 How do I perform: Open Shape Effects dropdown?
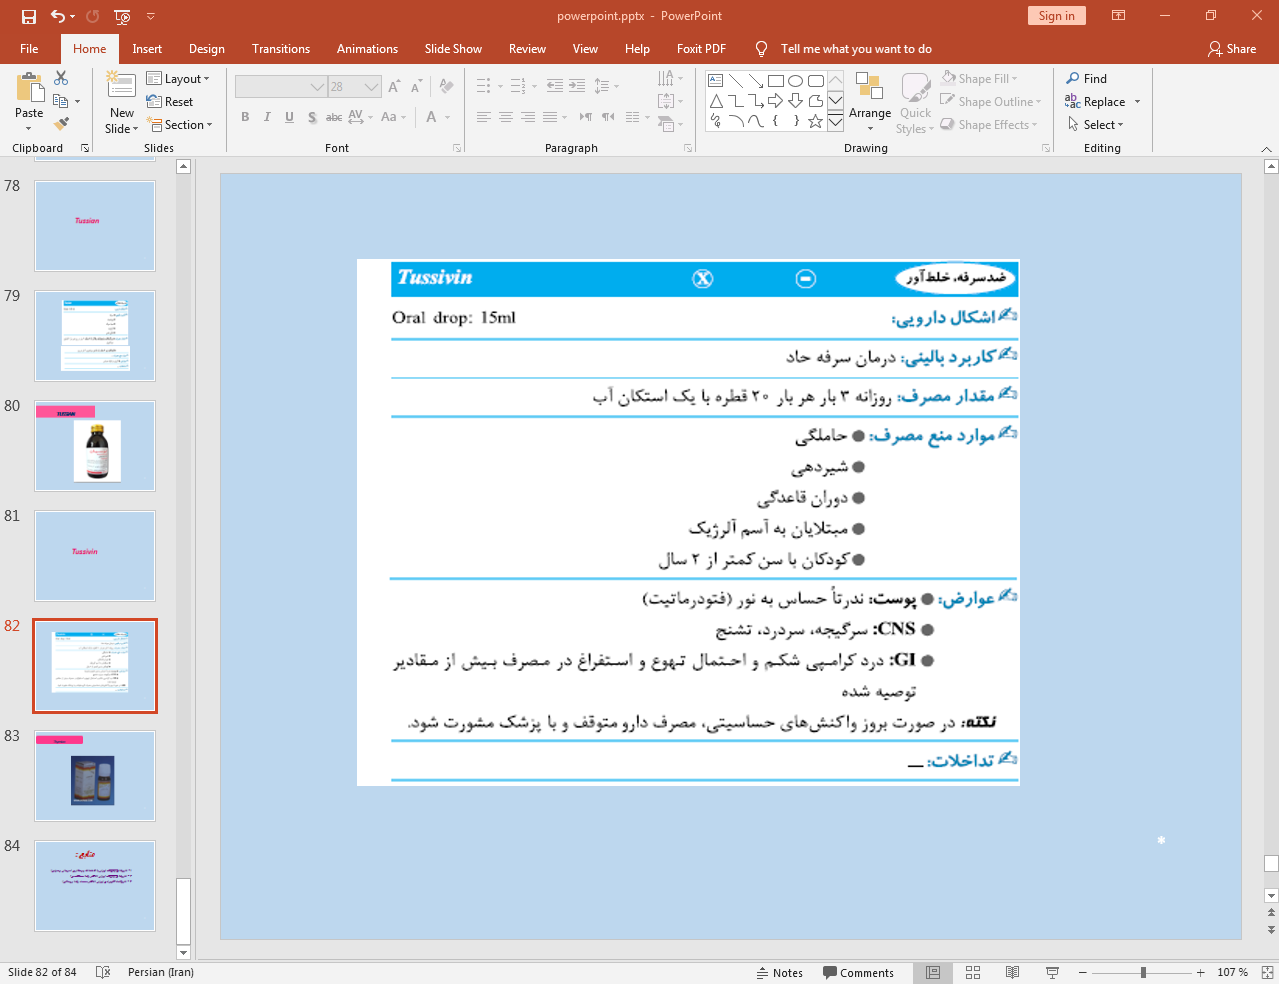pos(989,125)
